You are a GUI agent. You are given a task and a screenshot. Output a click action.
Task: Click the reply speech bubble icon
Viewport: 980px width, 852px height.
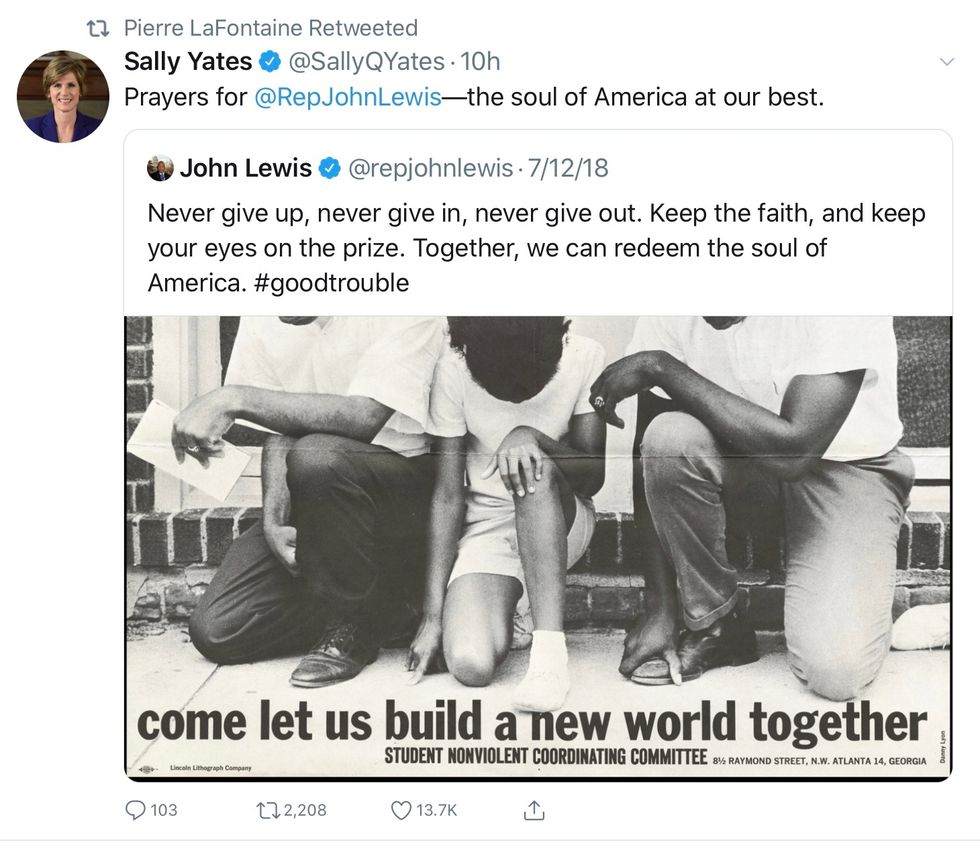(136, 810)
